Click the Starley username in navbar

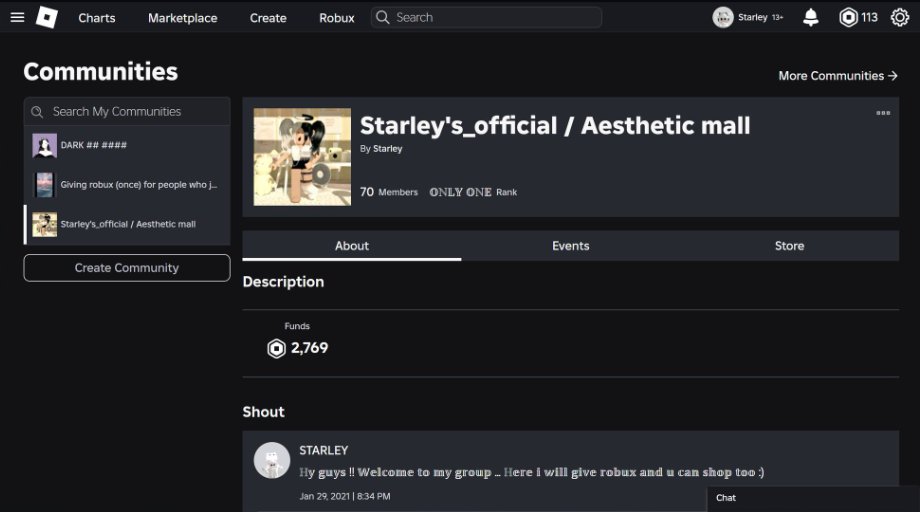tap(753, 18)
